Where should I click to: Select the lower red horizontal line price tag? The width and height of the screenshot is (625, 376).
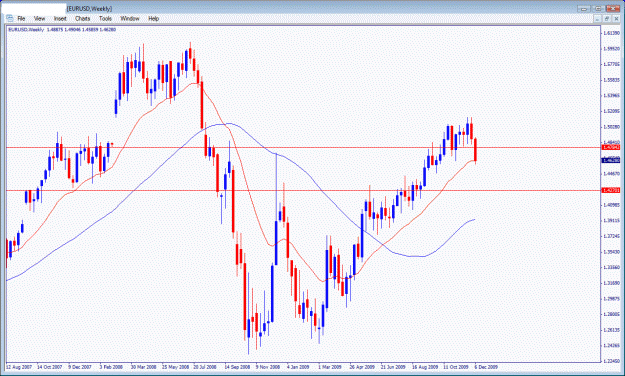point(611,191)
